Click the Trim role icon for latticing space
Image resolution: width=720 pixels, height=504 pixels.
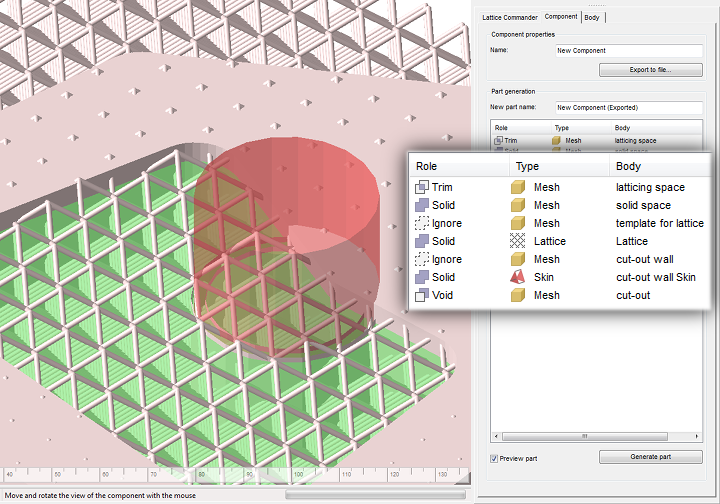pos(422,187)
